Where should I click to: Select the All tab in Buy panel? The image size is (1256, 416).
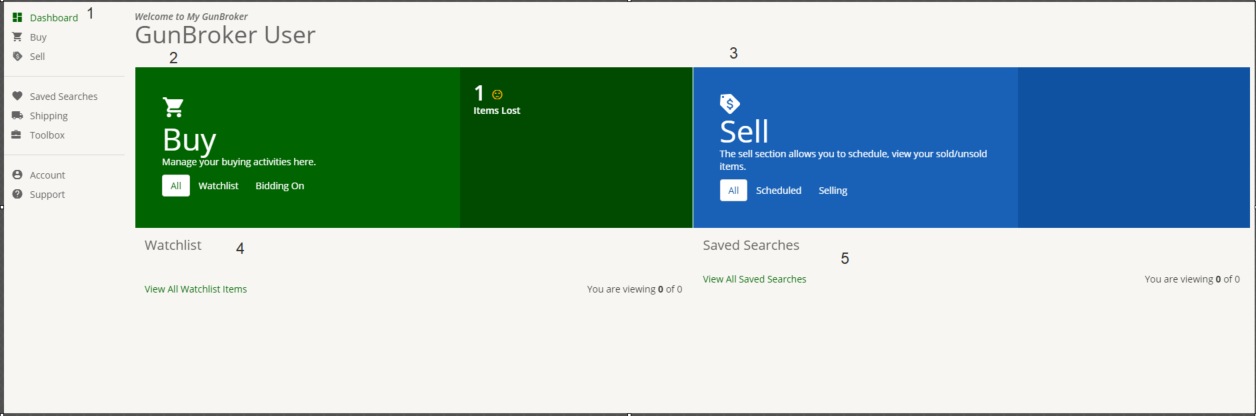176,186
